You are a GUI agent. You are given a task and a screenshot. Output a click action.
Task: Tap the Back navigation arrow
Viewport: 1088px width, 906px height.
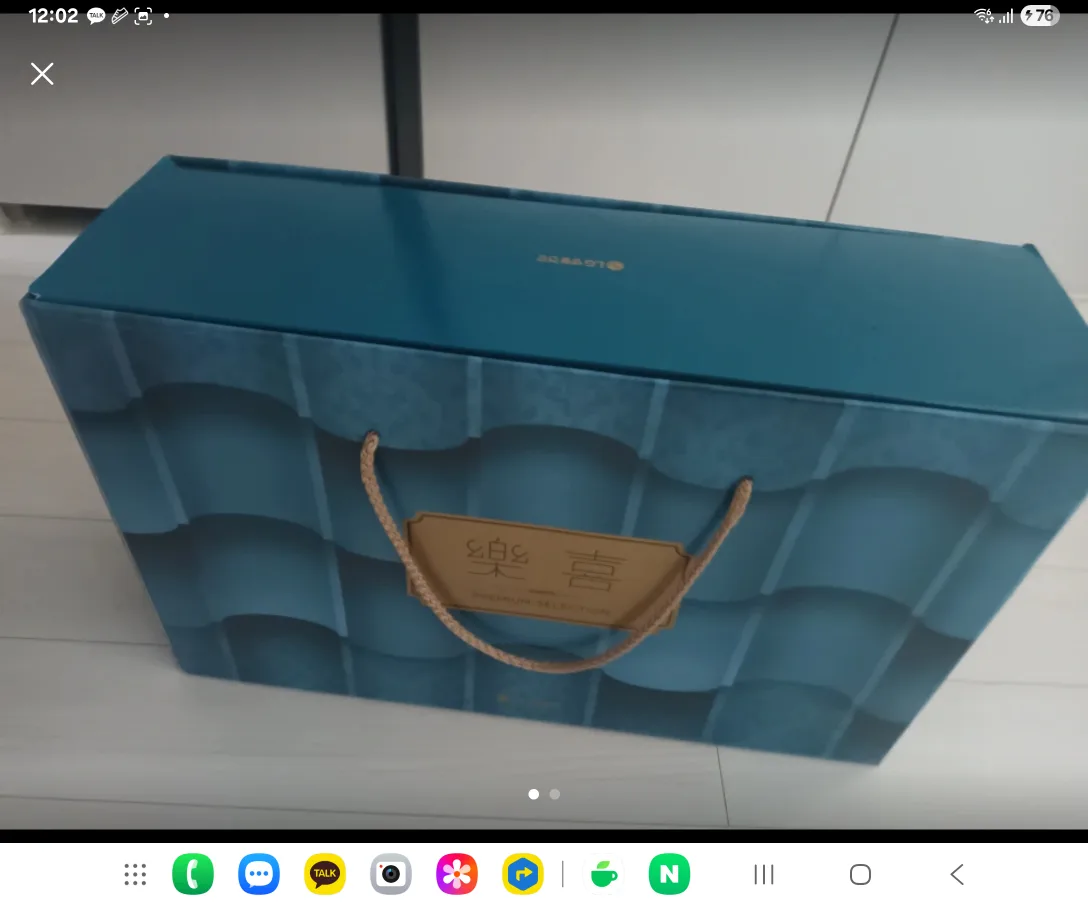click(957, 875)
